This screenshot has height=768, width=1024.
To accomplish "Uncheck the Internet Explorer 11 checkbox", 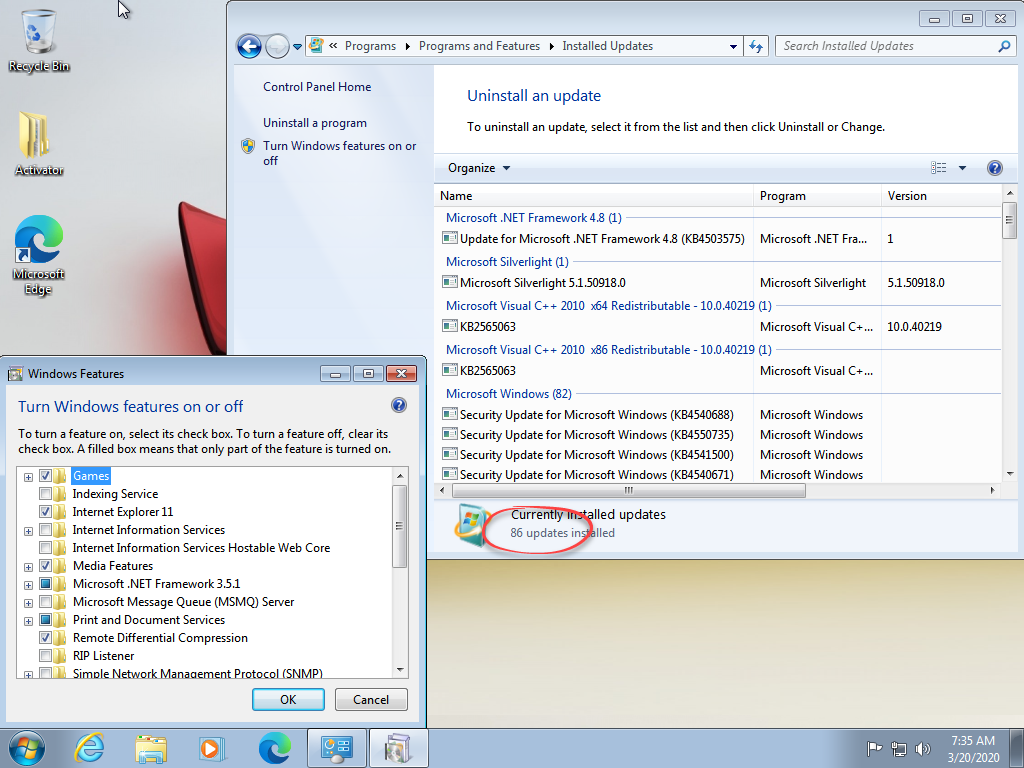I will 46,511.
